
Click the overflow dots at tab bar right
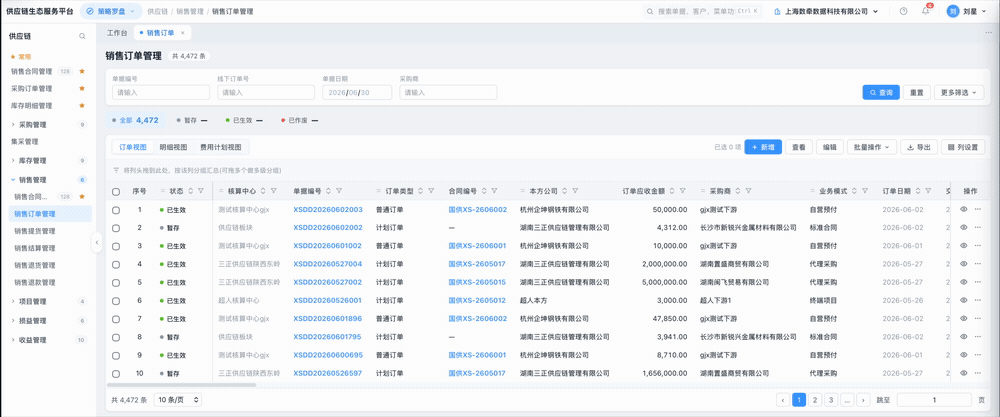click(989, 33)
